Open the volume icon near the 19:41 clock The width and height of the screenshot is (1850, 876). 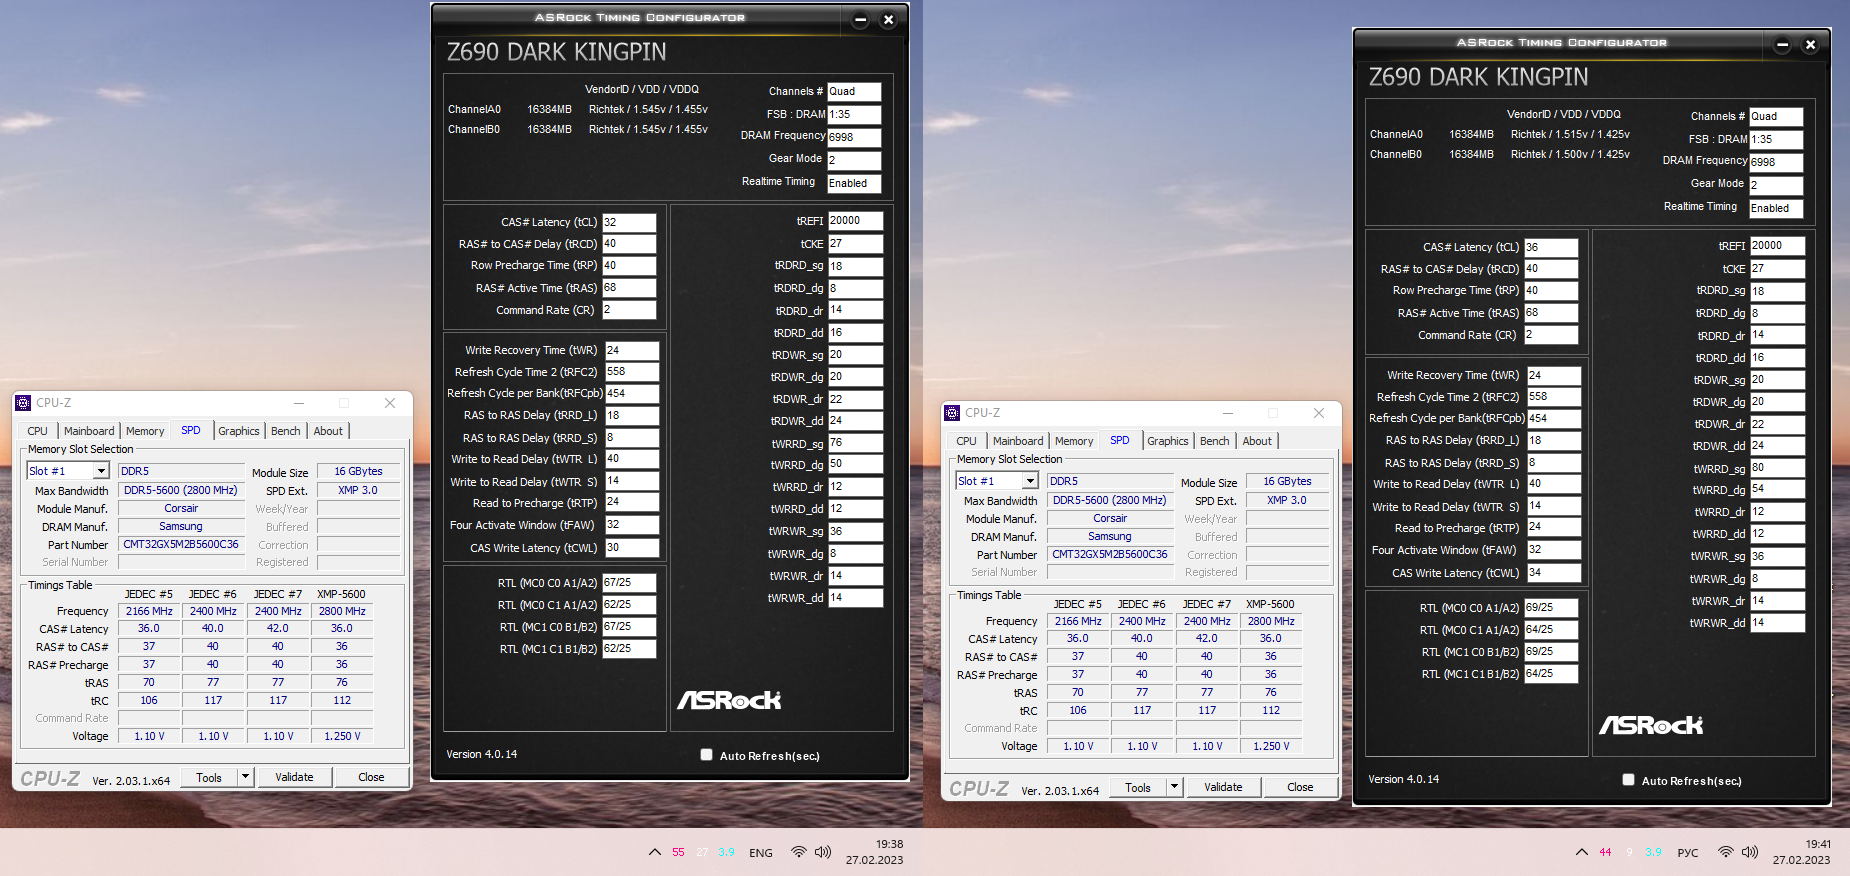(1750, 852)
